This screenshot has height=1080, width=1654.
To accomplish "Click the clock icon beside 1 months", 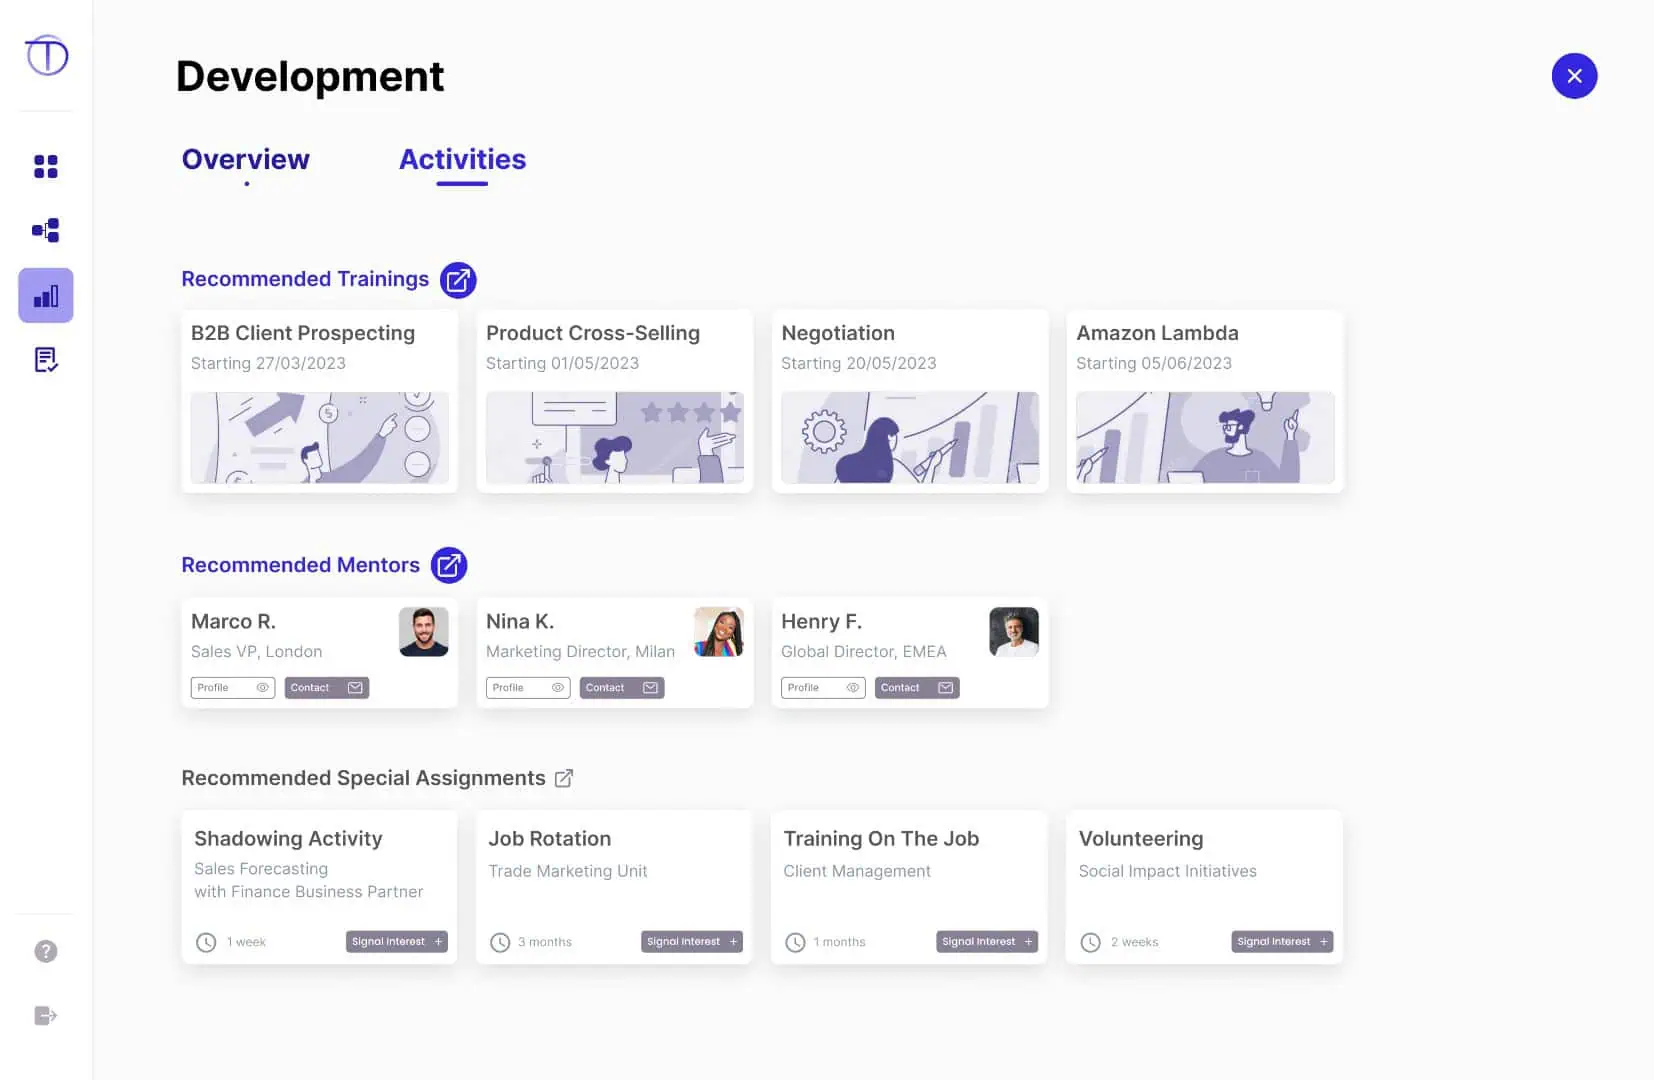I will (795, 942).
